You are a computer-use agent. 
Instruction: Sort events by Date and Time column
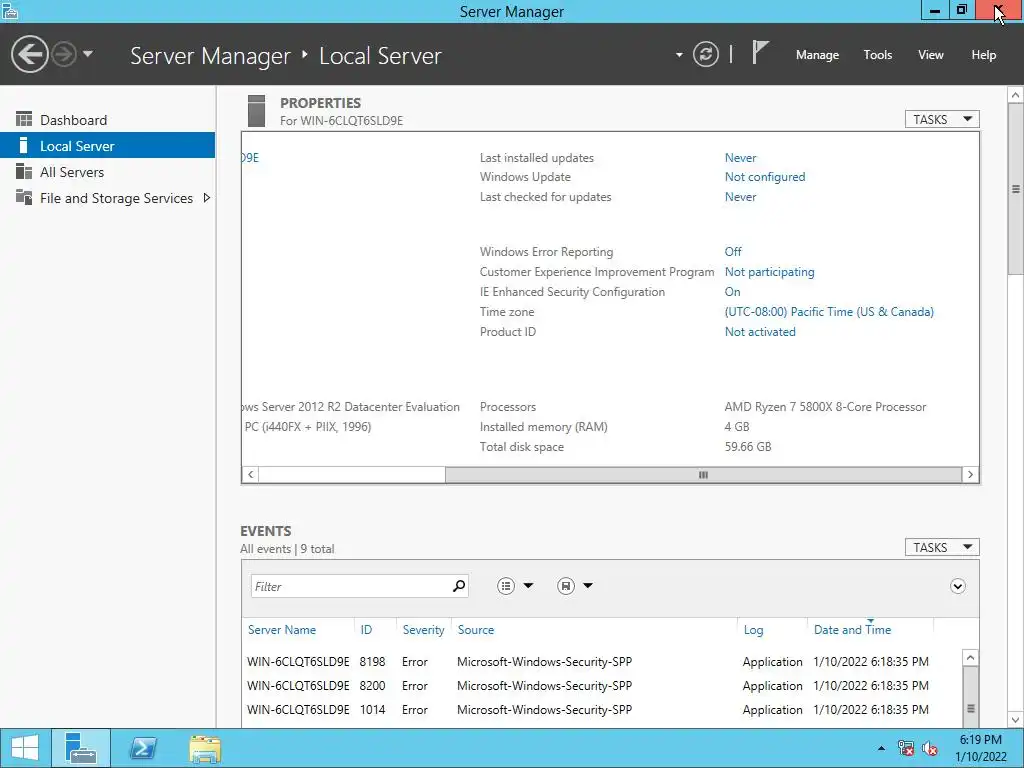coord(852,630)
